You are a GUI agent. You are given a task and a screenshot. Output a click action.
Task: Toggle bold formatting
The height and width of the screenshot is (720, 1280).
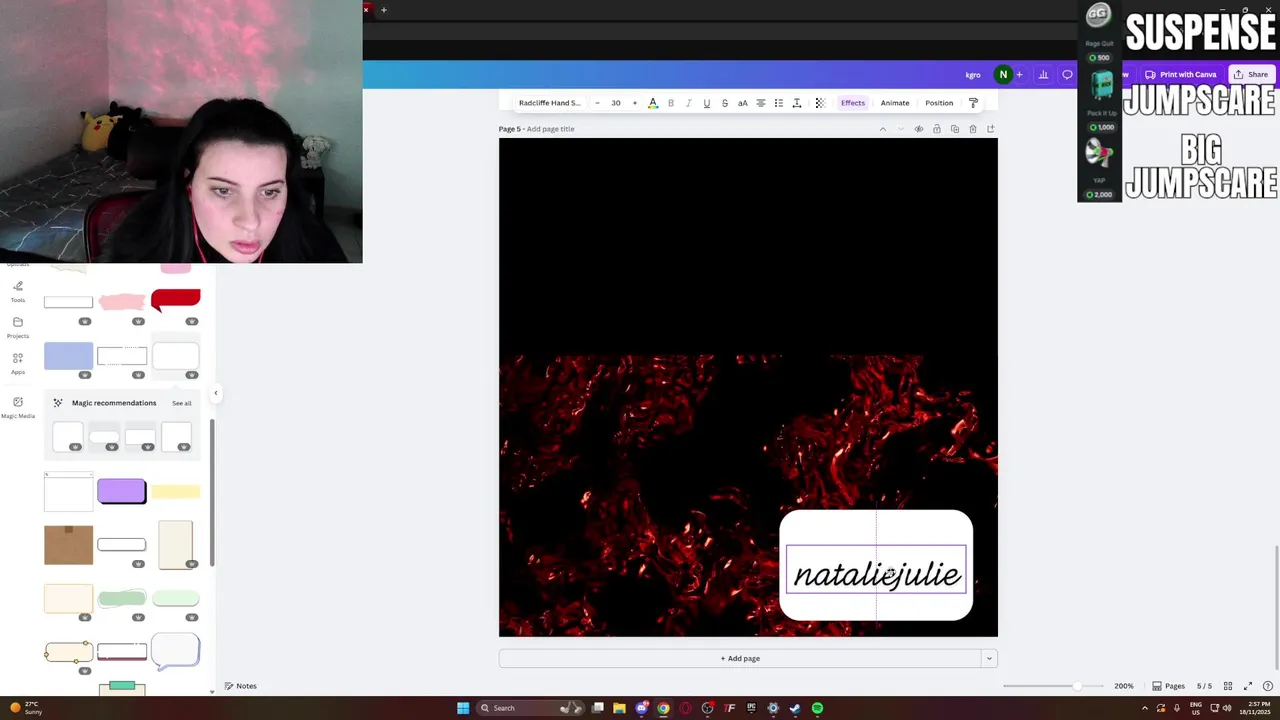(671, 103)
